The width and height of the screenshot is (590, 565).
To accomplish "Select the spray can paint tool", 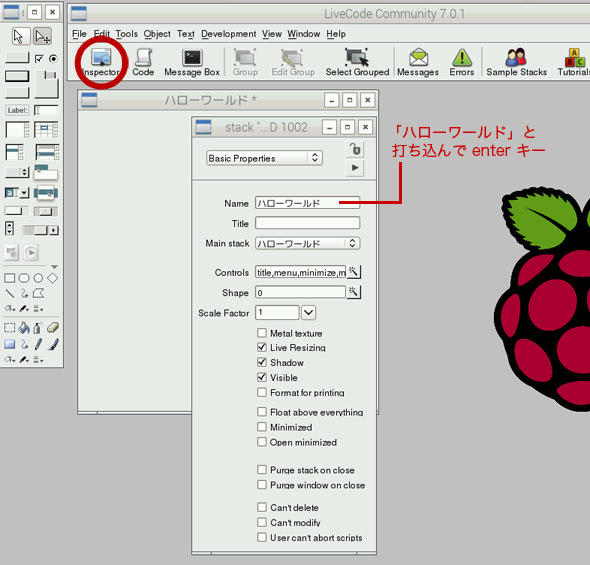I will pos(37,328).
